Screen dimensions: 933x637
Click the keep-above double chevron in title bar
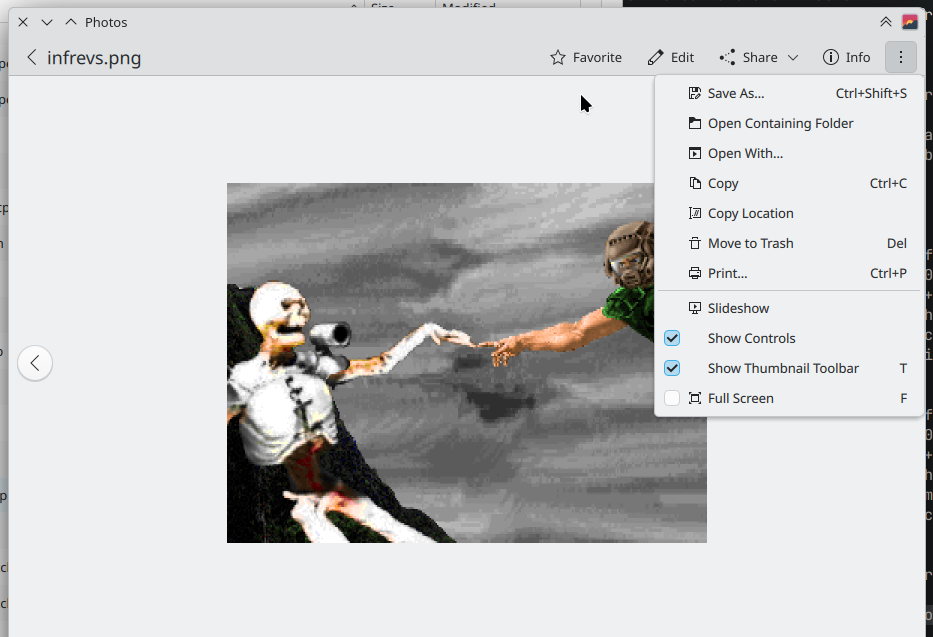tap(885, 22)
